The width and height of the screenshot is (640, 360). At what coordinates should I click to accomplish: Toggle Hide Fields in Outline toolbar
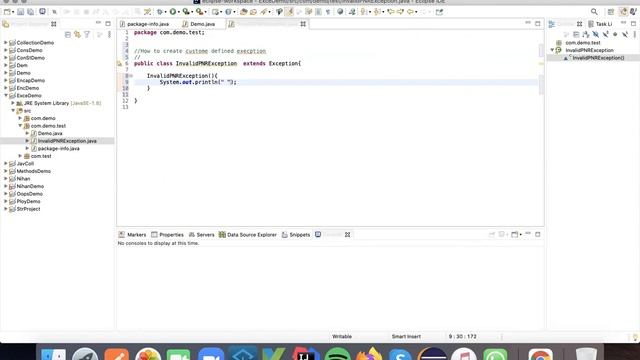(596, 35)
